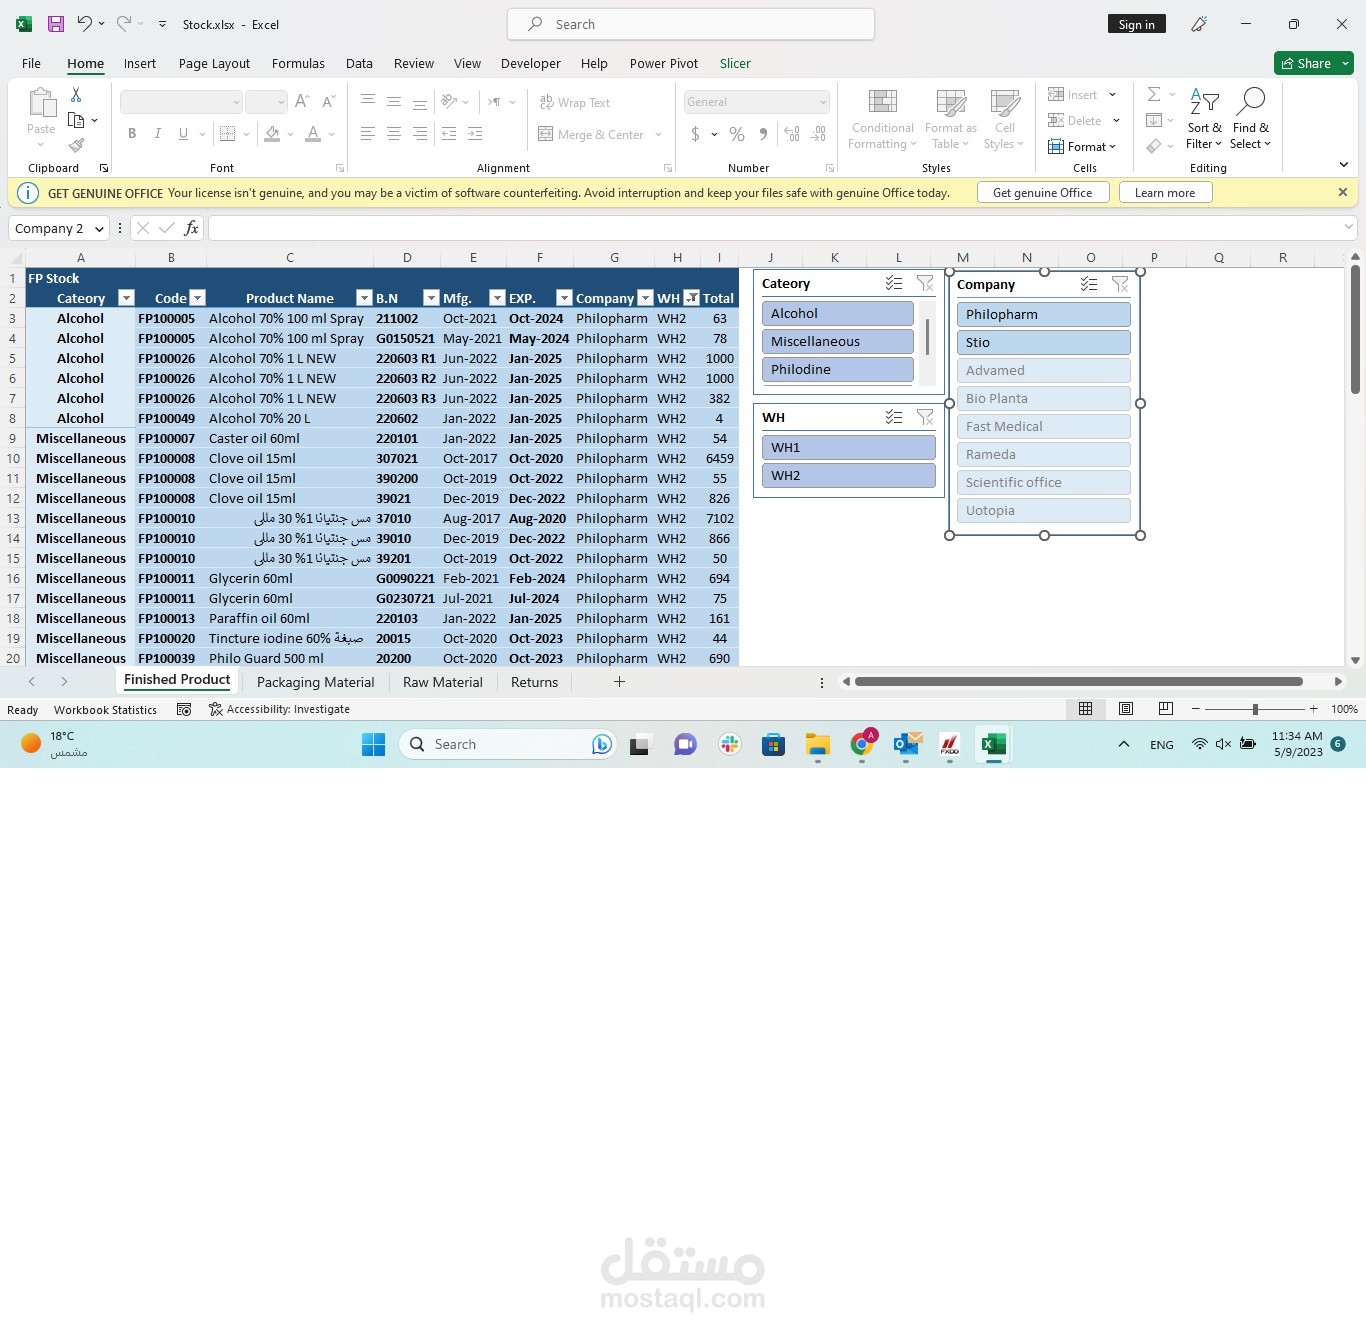
Task: Switch to Page Layout view icon
Action: (1125, 709)
